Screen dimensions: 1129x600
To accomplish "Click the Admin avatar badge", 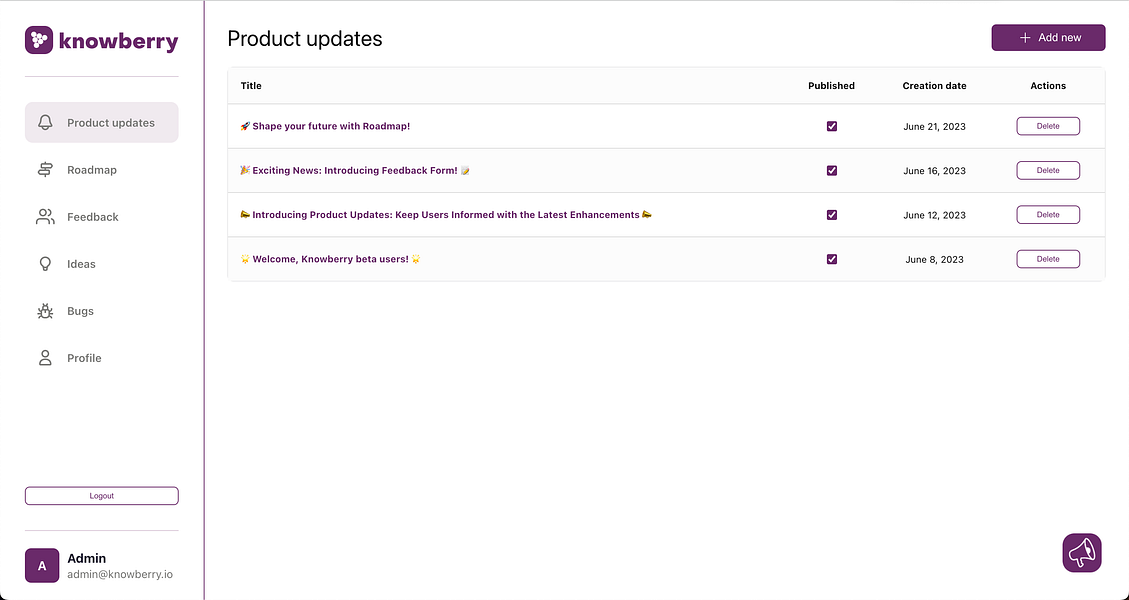I will tap(42, 566).
